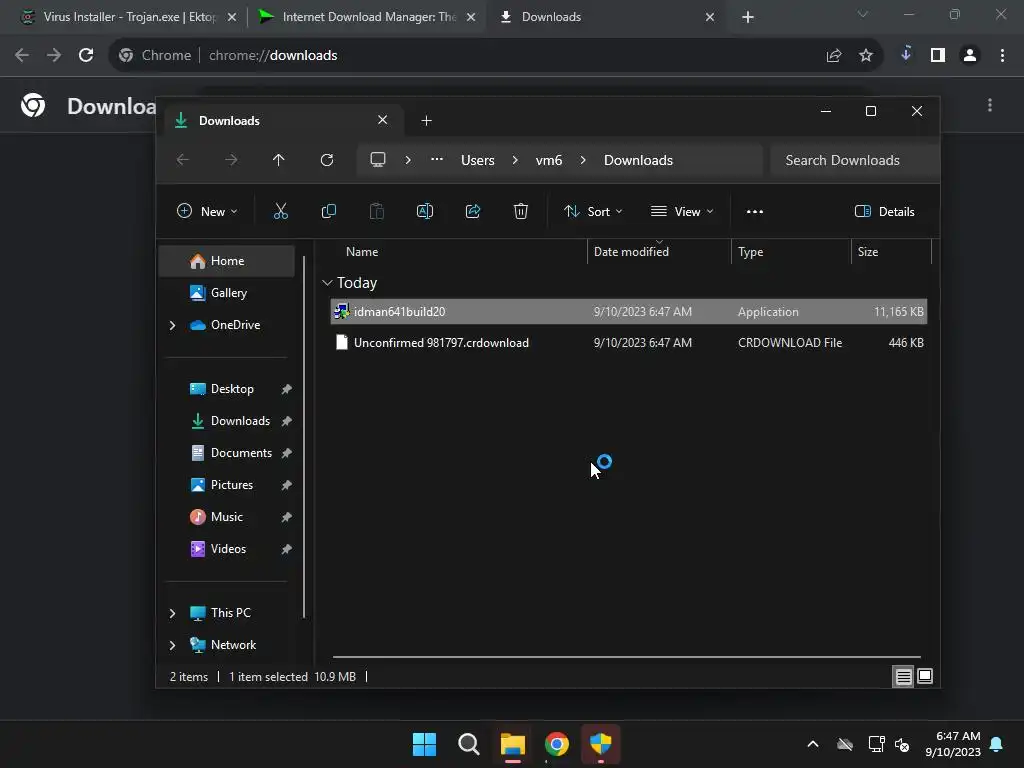Open Windows Start menu

click(424, 744)
